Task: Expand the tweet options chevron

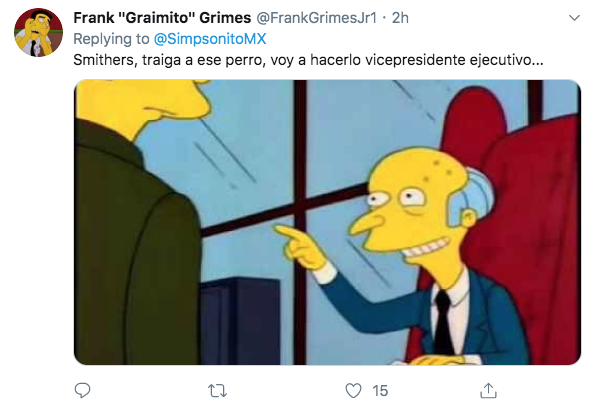Action: point(574,18)
